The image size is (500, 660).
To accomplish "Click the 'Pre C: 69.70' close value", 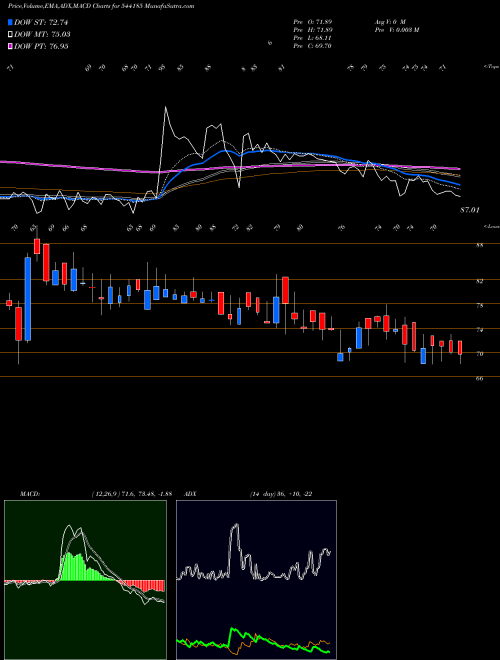I will point(313,46).
